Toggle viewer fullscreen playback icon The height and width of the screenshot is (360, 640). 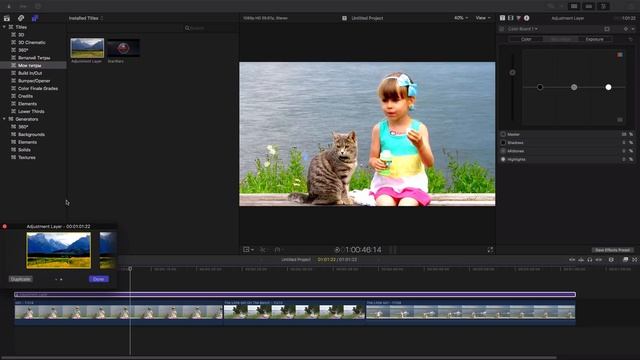[x=490, y=250]
